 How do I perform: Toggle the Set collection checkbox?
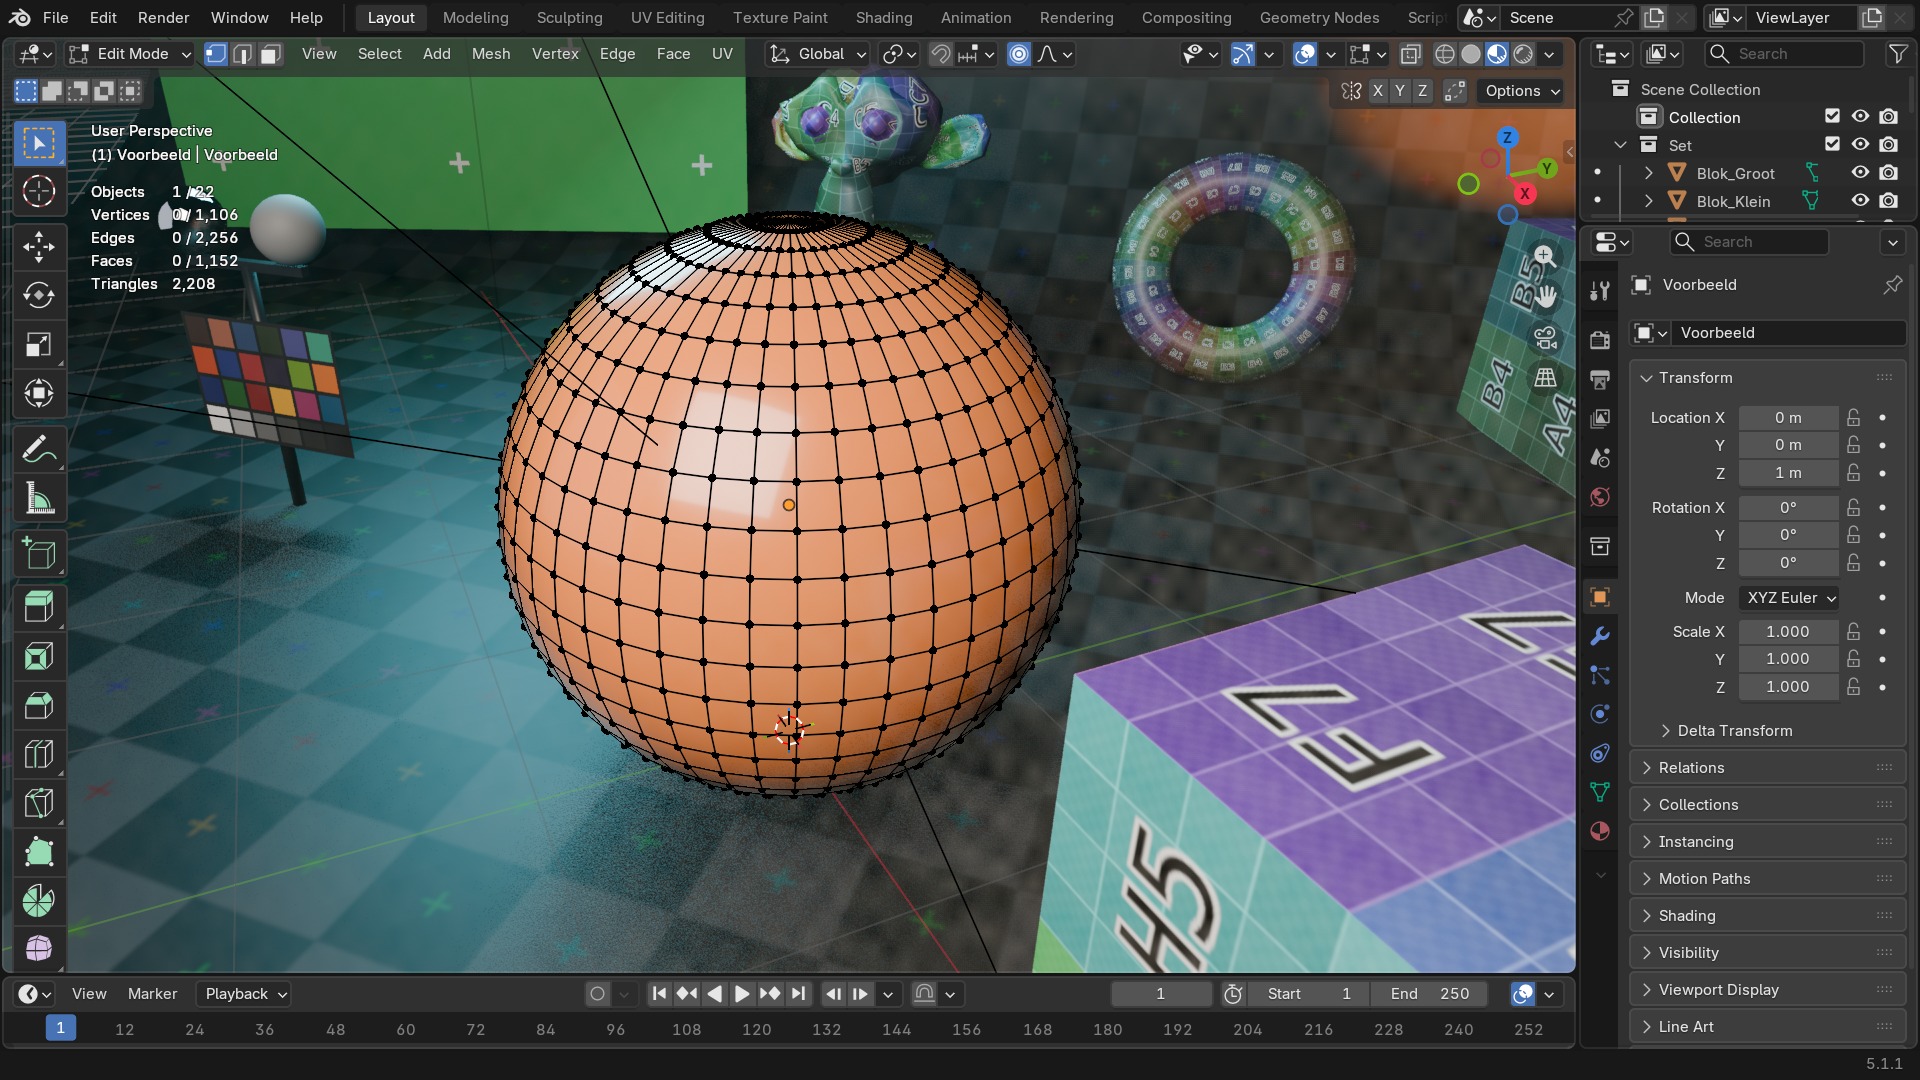coord(1832,145)
